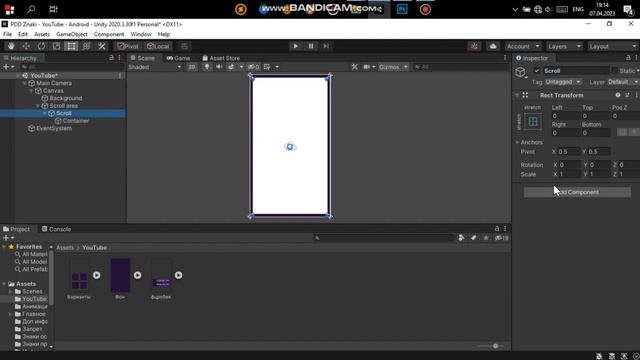
Task: Select All Materials favorite search
Action: [31, 254]
